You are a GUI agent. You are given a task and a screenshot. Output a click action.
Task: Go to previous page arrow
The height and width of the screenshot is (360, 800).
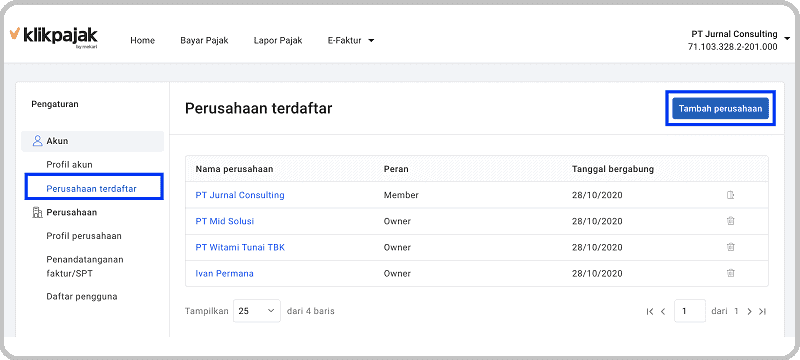point(663,311)
